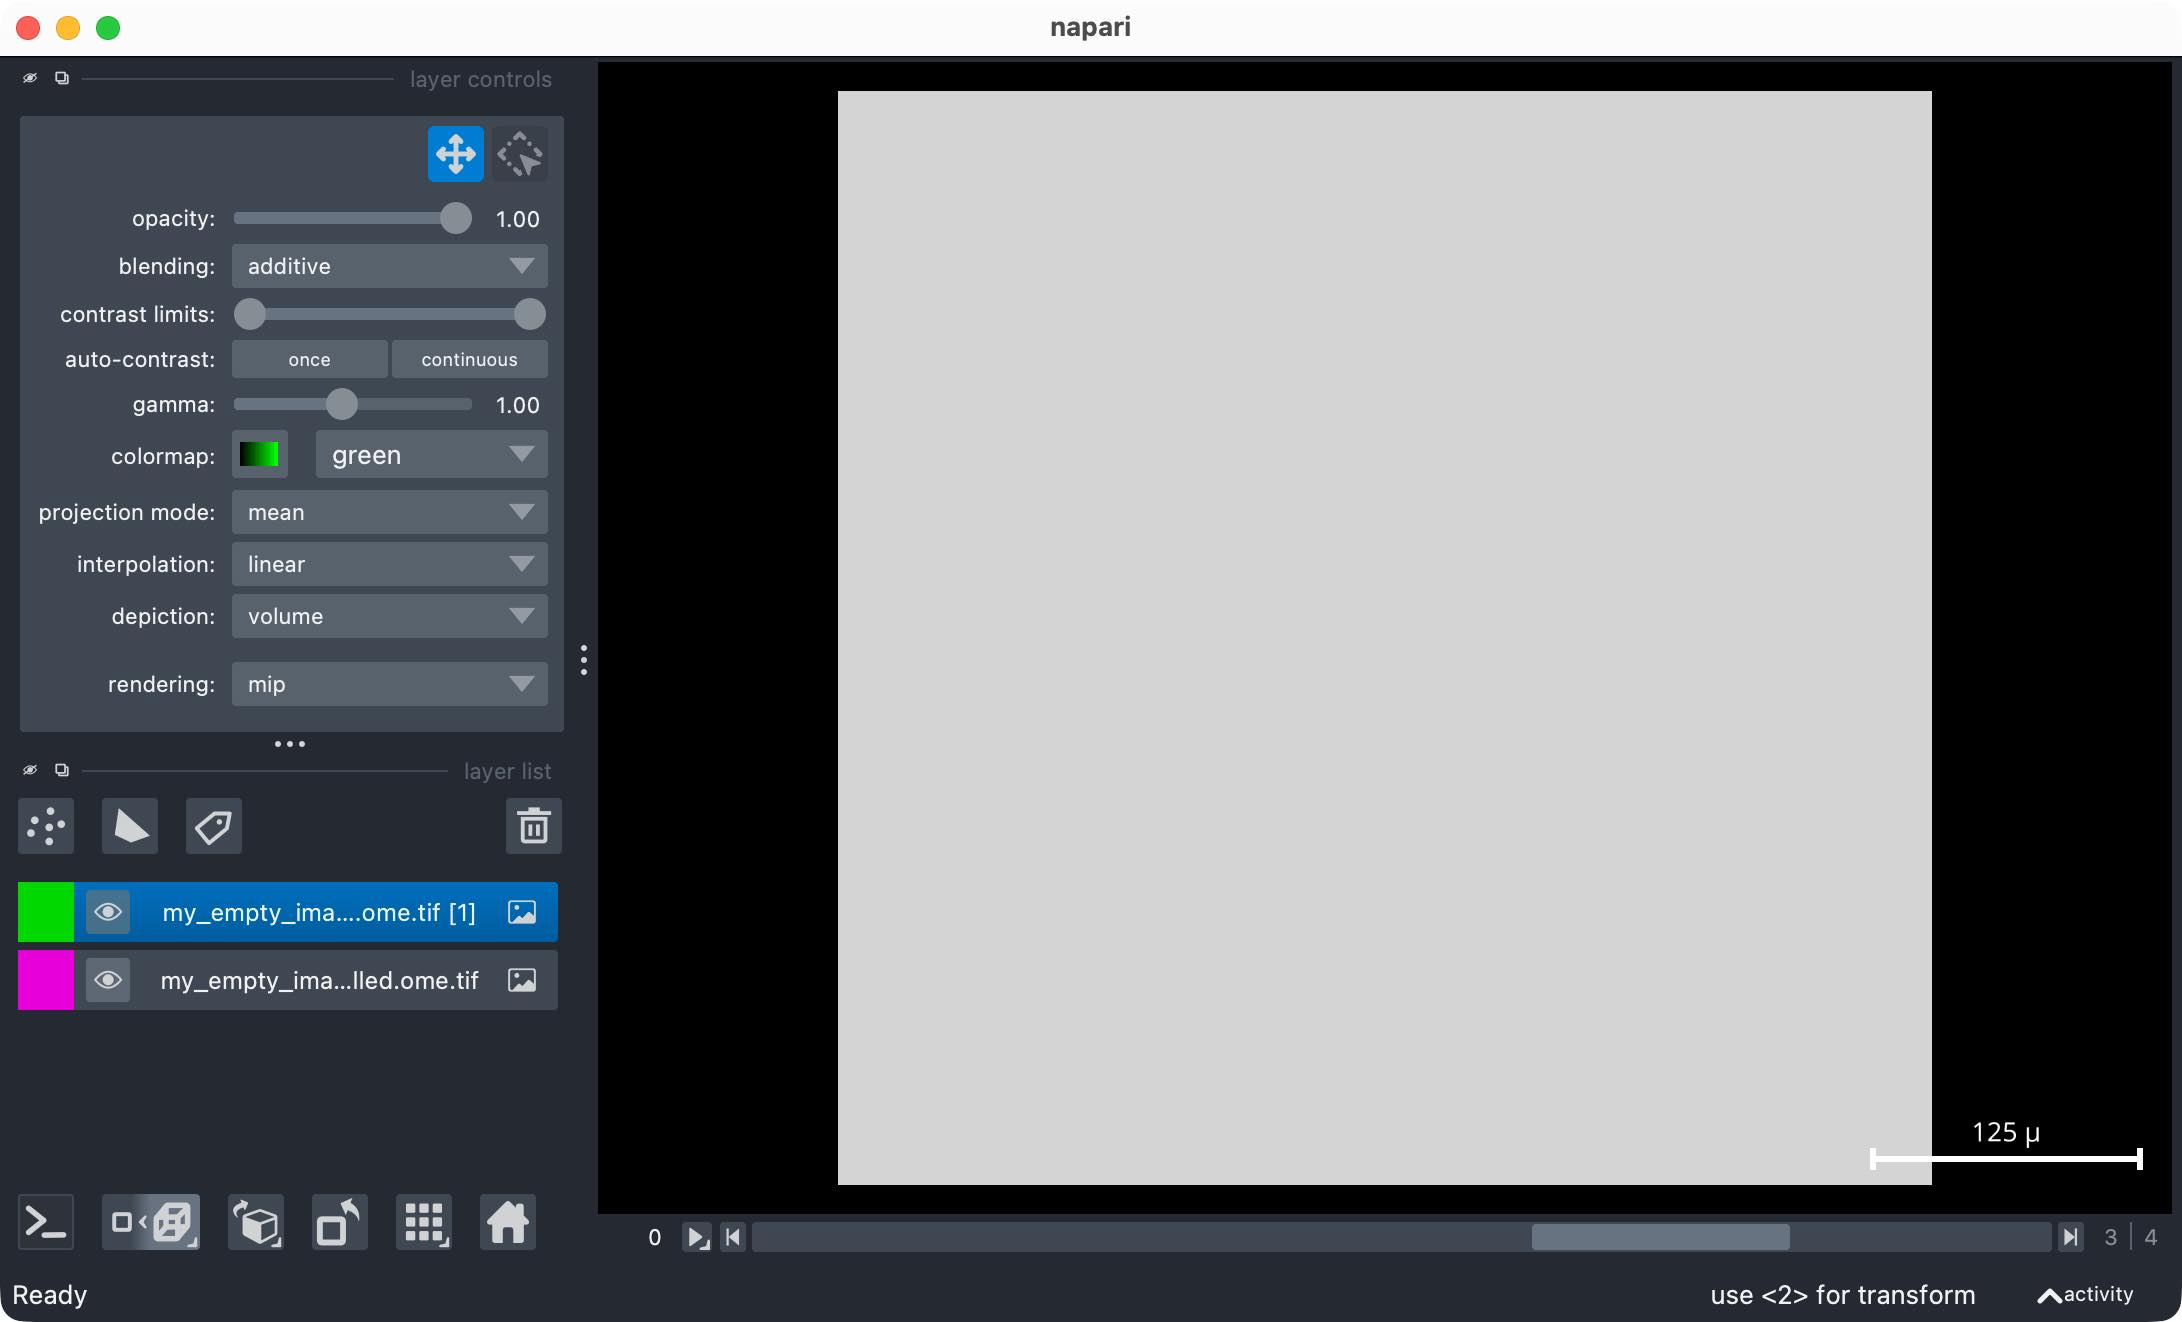Click the image type icon of green layer
Screen dimensions: 2182x1322
coord(522,912)
